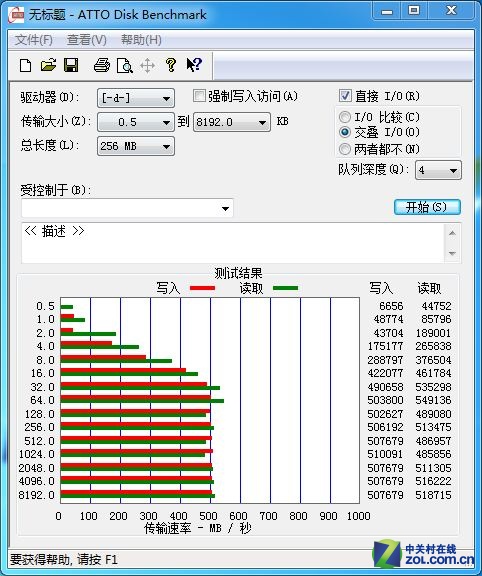Click description box scroll down arrow

pos(452,253)
